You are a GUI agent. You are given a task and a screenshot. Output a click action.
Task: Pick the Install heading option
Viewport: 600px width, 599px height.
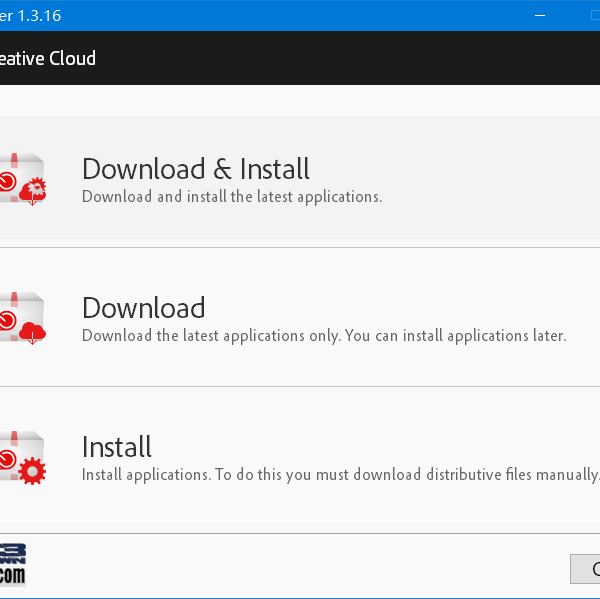tap(117, 446)
